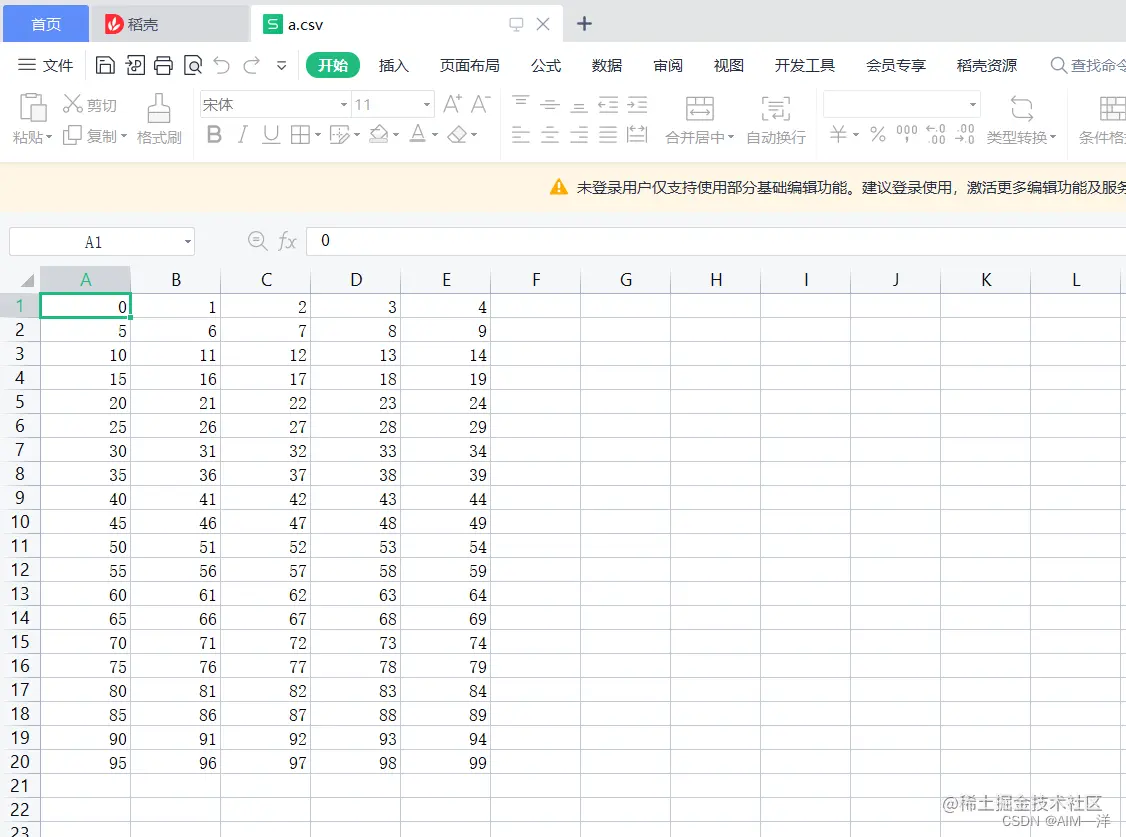
Task: Click the formula bar input showing 0
Action: click(715, 241)
